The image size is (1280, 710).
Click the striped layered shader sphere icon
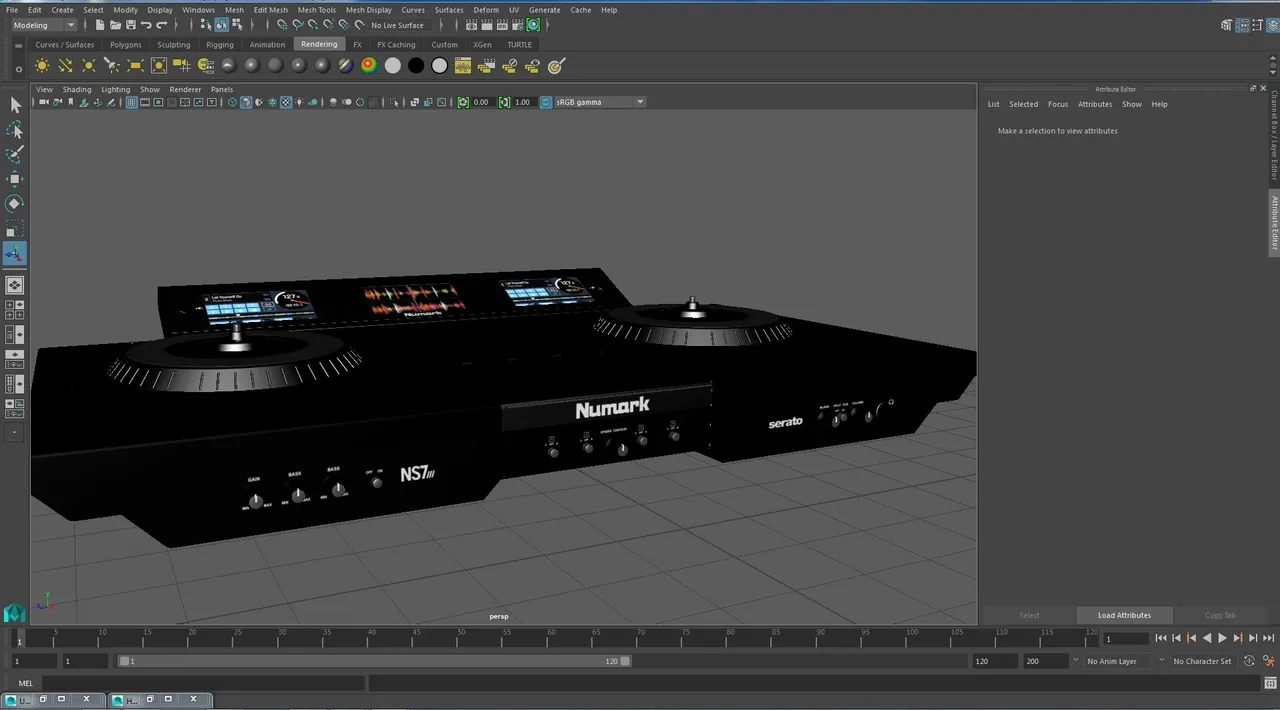[x=345, y=65]
